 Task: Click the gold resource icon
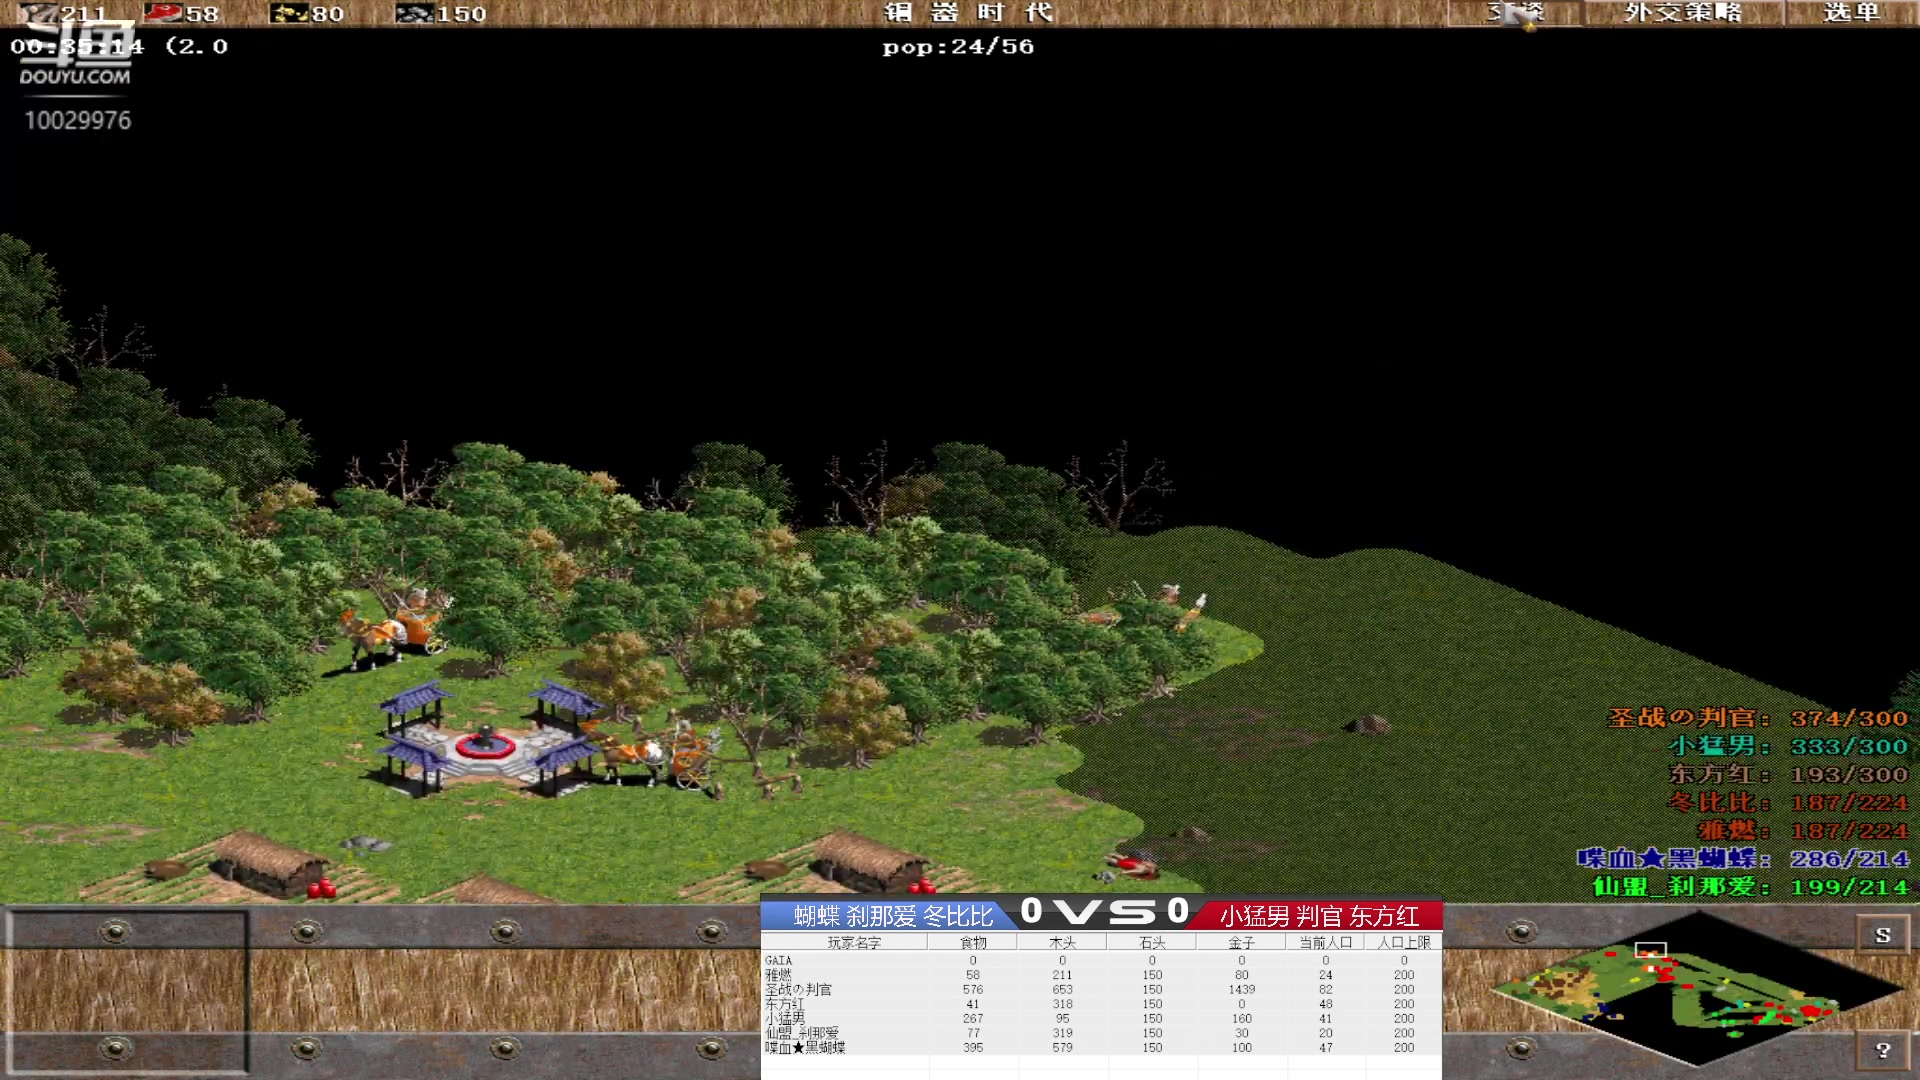289,13
